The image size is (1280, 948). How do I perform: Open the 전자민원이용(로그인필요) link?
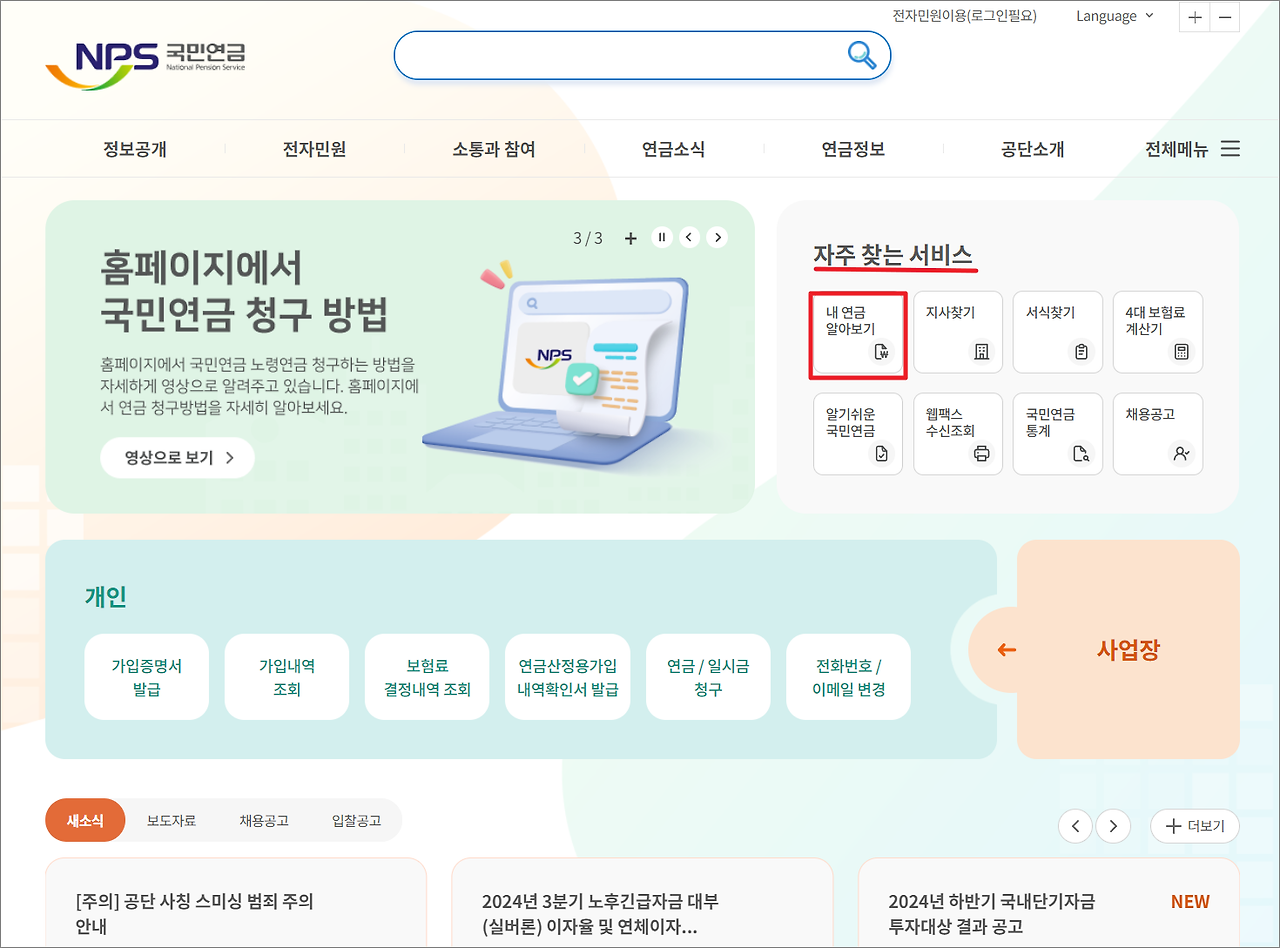click(x=963, y=16)
